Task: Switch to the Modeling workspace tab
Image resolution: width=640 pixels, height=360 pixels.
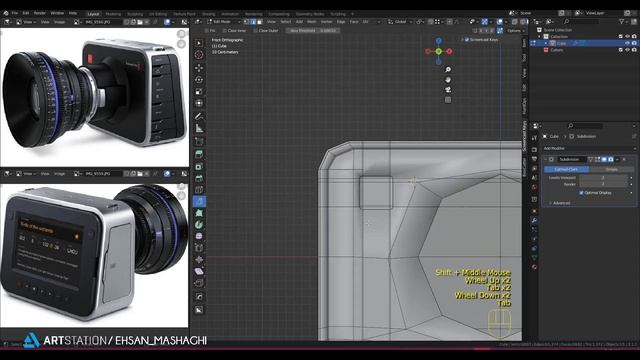Action: [x=113, y=14]
